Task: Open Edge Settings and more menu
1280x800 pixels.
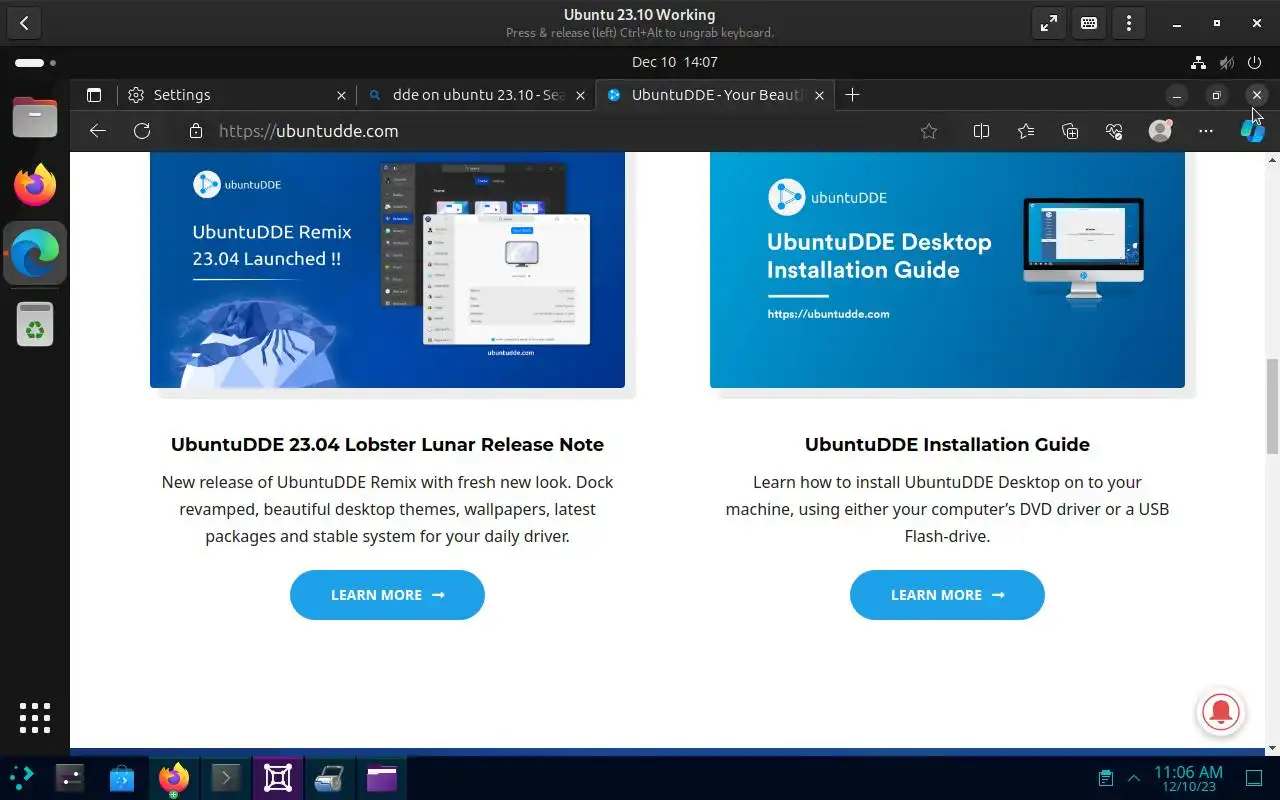Action: [1206, 131]
